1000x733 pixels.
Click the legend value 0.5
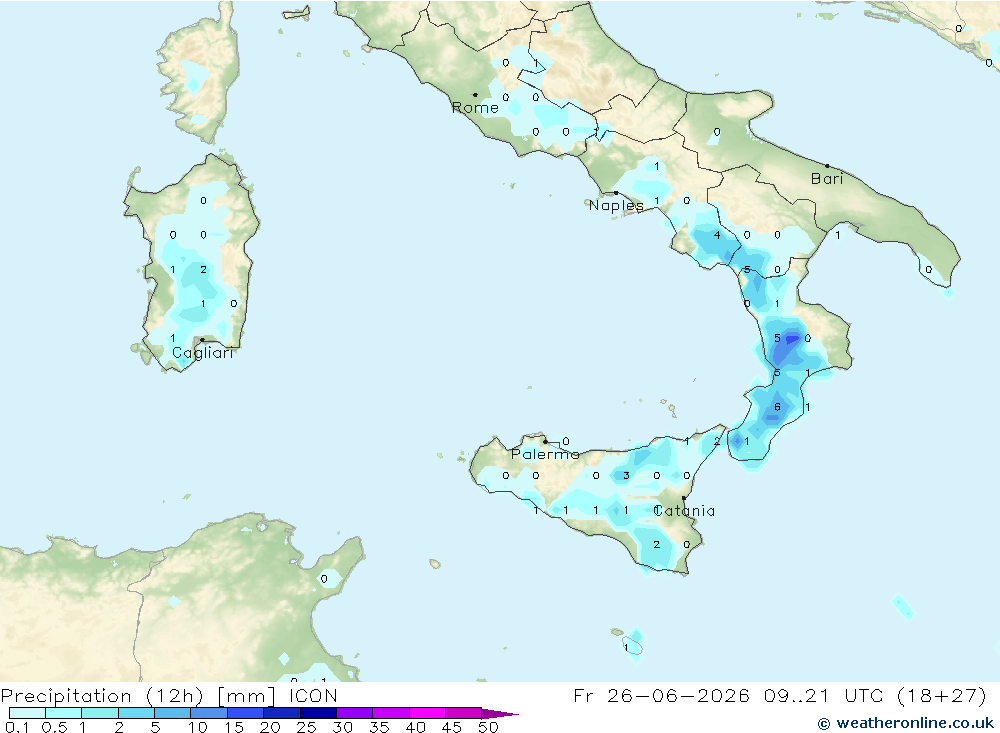tap(54, 727)
